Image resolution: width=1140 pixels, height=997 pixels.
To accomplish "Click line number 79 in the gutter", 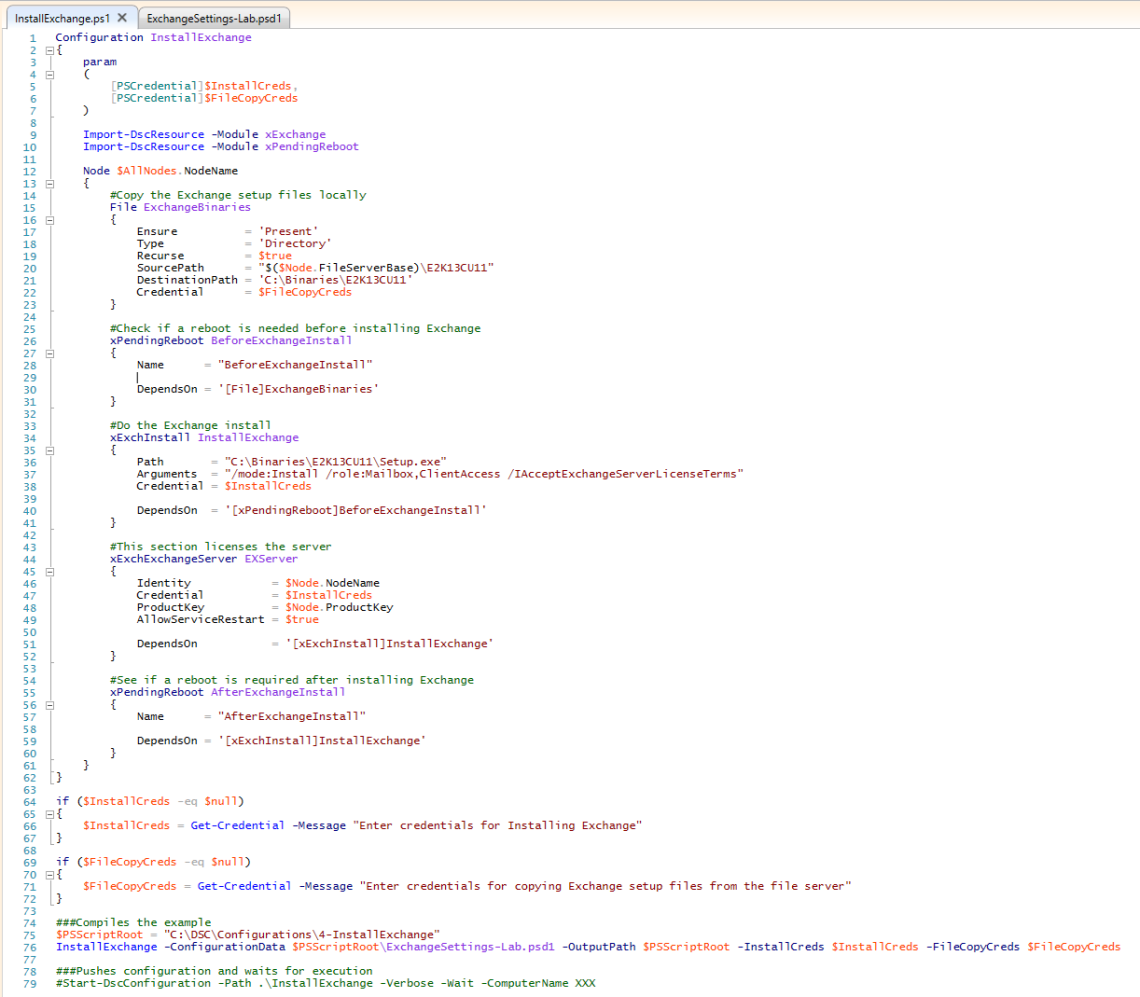I will coord(30,983).
